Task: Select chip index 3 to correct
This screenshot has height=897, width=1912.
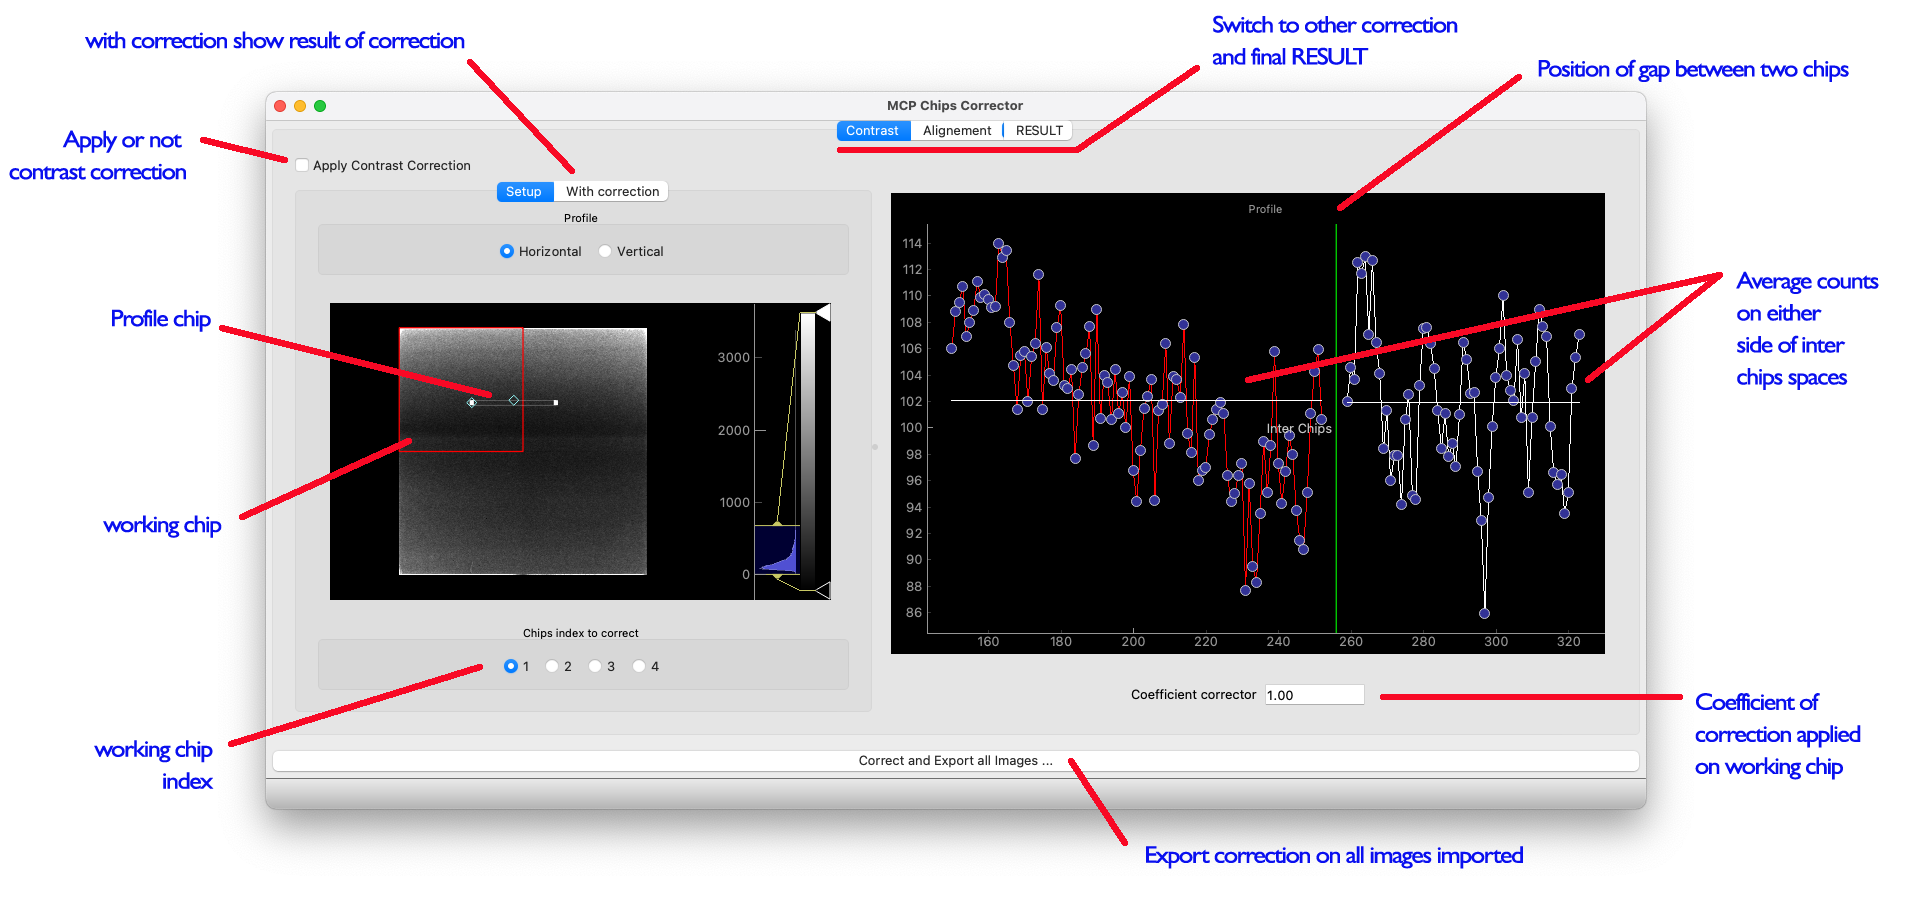Action: [595, 667]
